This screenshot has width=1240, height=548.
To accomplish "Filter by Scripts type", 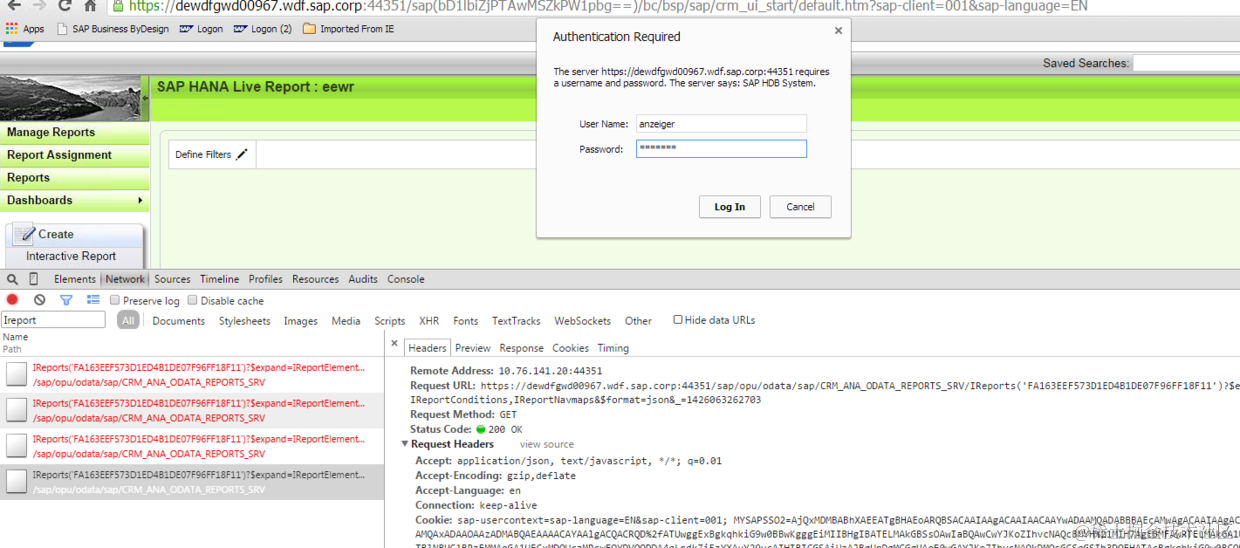I will coord(390,321).
